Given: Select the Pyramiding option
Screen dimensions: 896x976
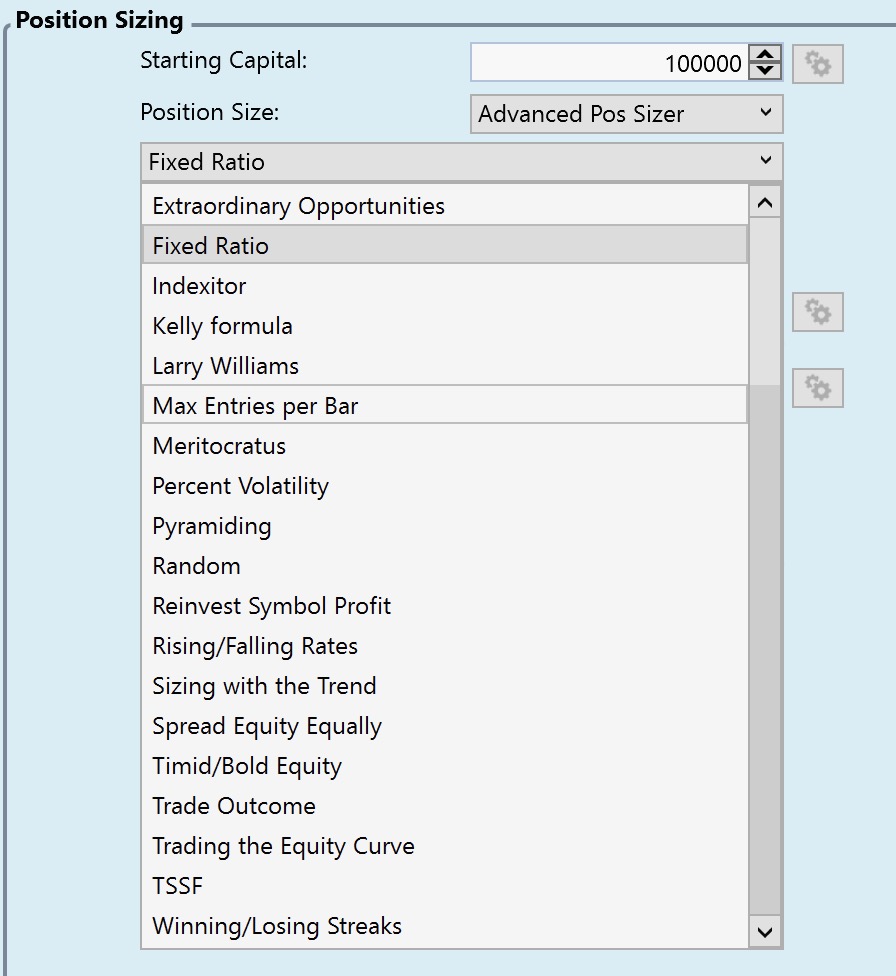Looking at the screenshot, I should pos(211,526).
